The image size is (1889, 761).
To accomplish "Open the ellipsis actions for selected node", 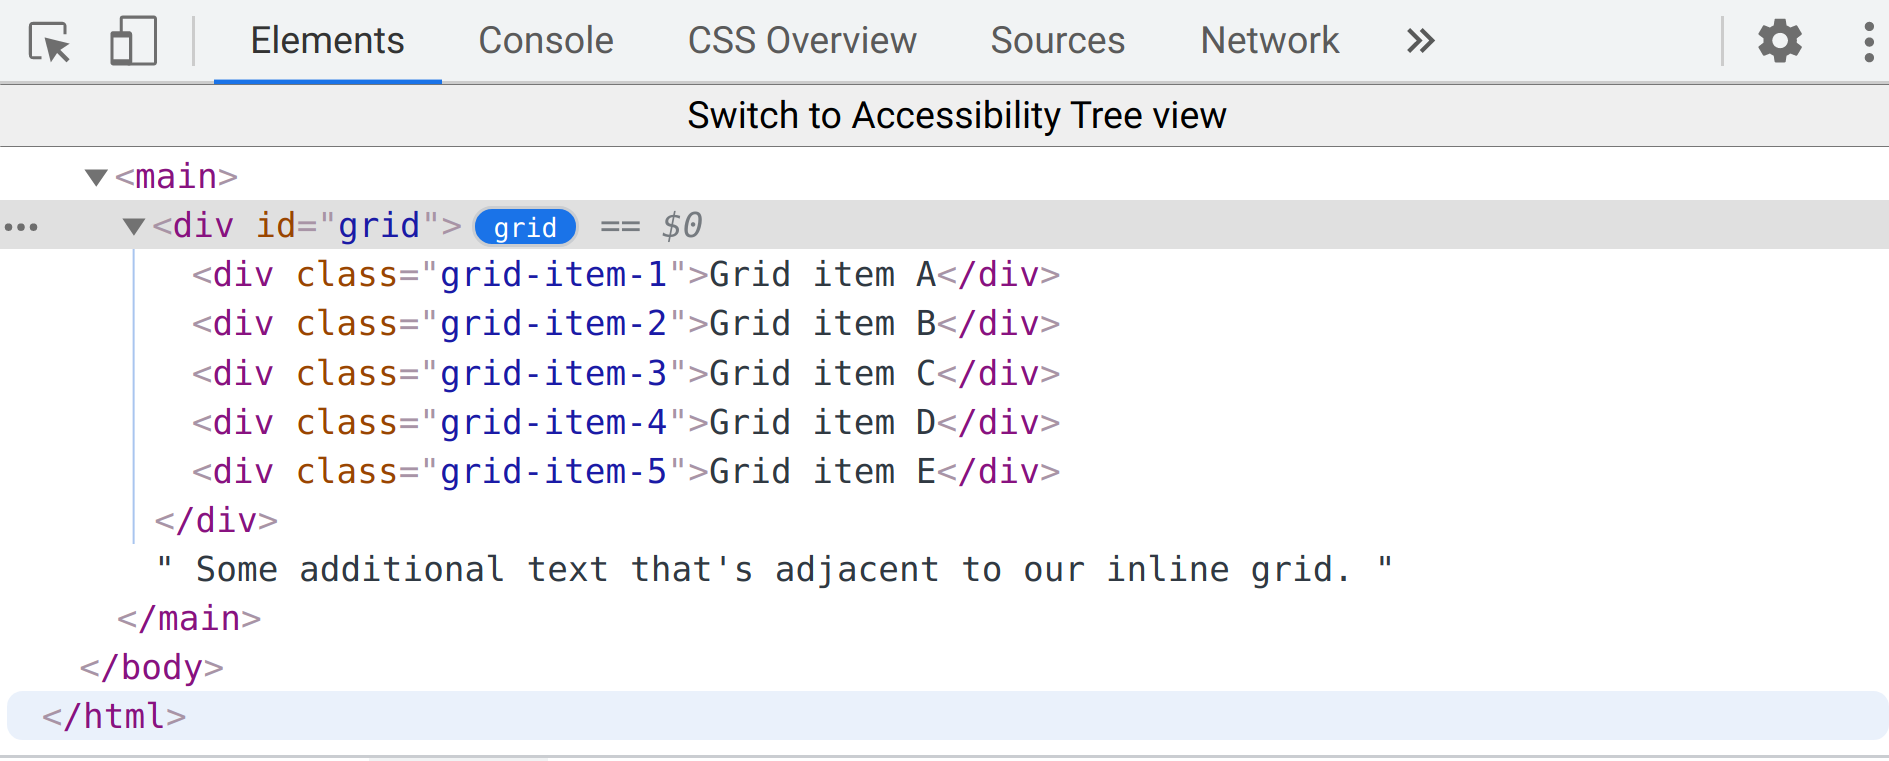I will click(x=21, y=228).
